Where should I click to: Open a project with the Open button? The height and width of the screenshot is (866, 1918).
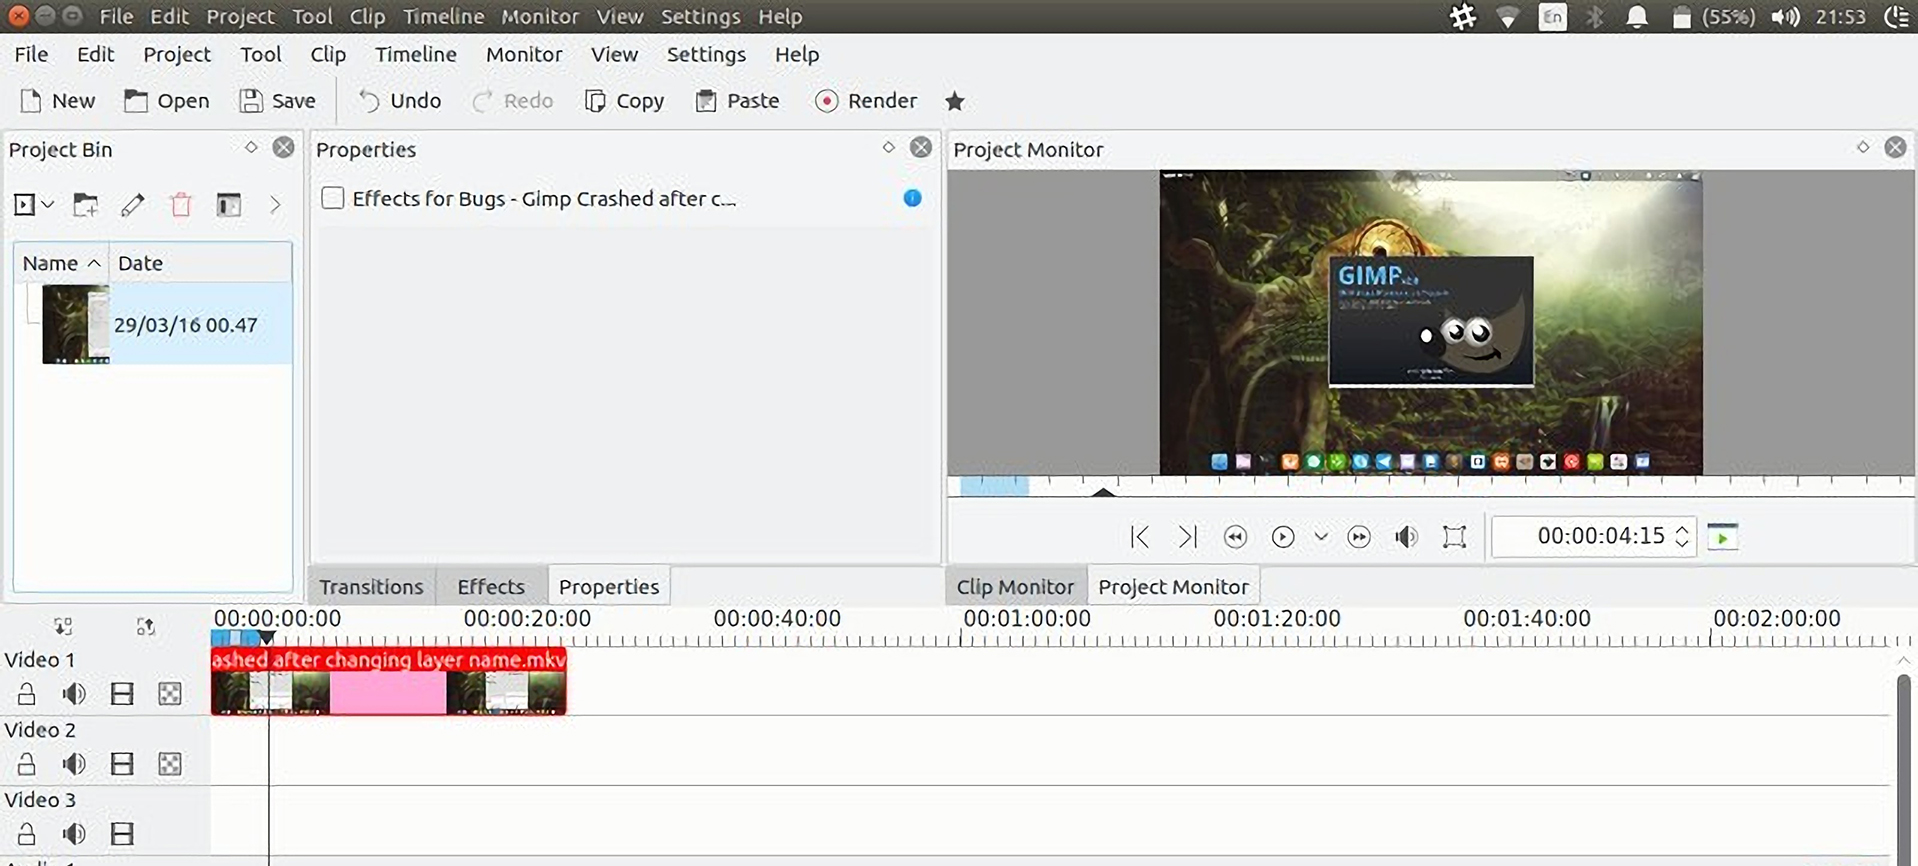[166, 101]
